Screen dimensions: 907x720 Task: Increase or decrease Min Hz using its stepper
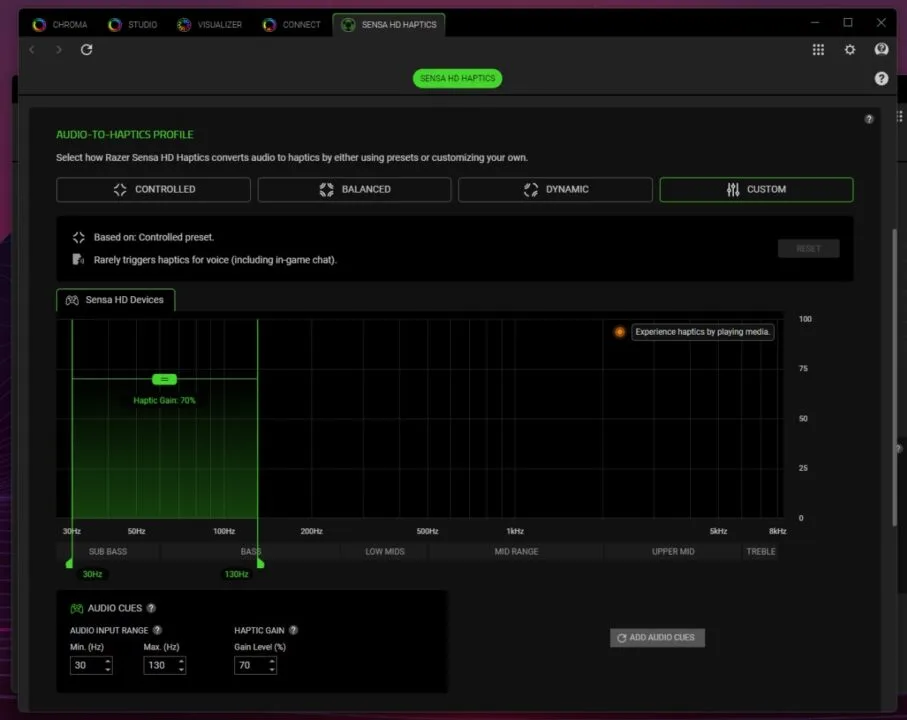click(x=107, y=665)
